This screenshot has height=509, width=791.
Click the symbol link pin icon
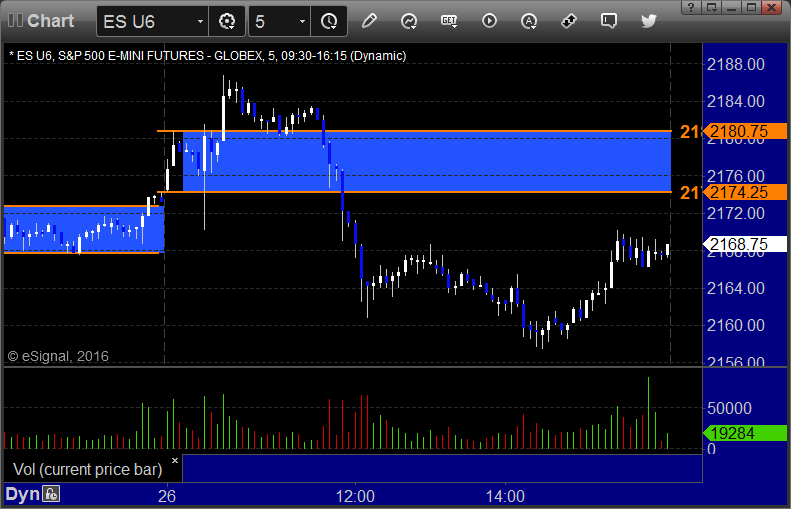(x=569, y=21)
